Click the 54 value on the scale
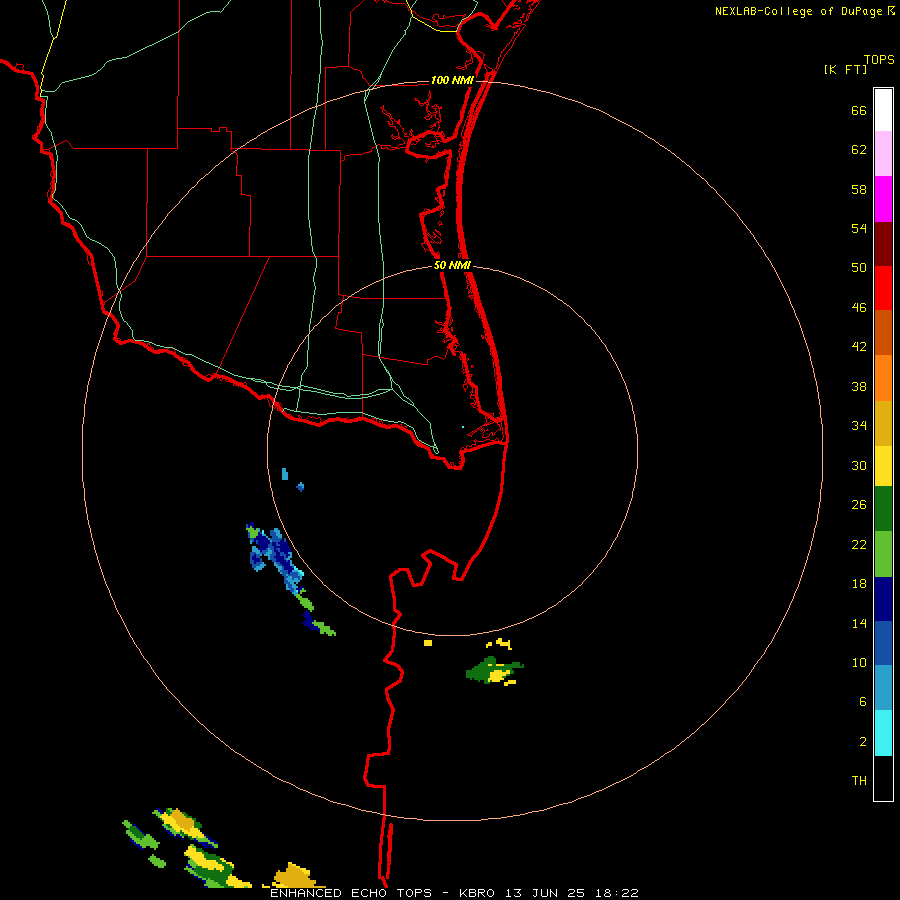900x900 pixels. [859, 228]
